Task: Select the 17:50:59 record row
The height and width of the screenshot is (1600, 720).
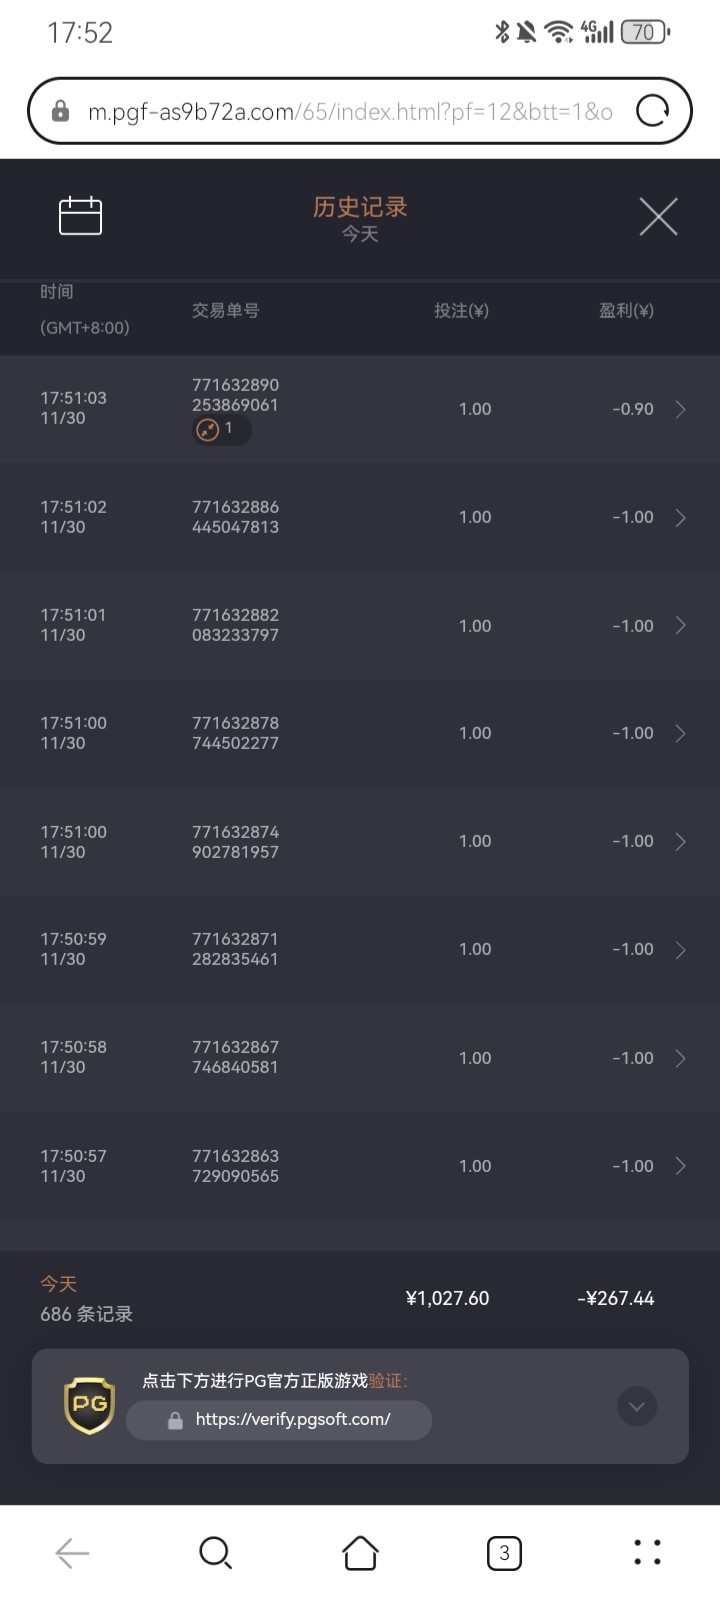Action: pos(360,949)
